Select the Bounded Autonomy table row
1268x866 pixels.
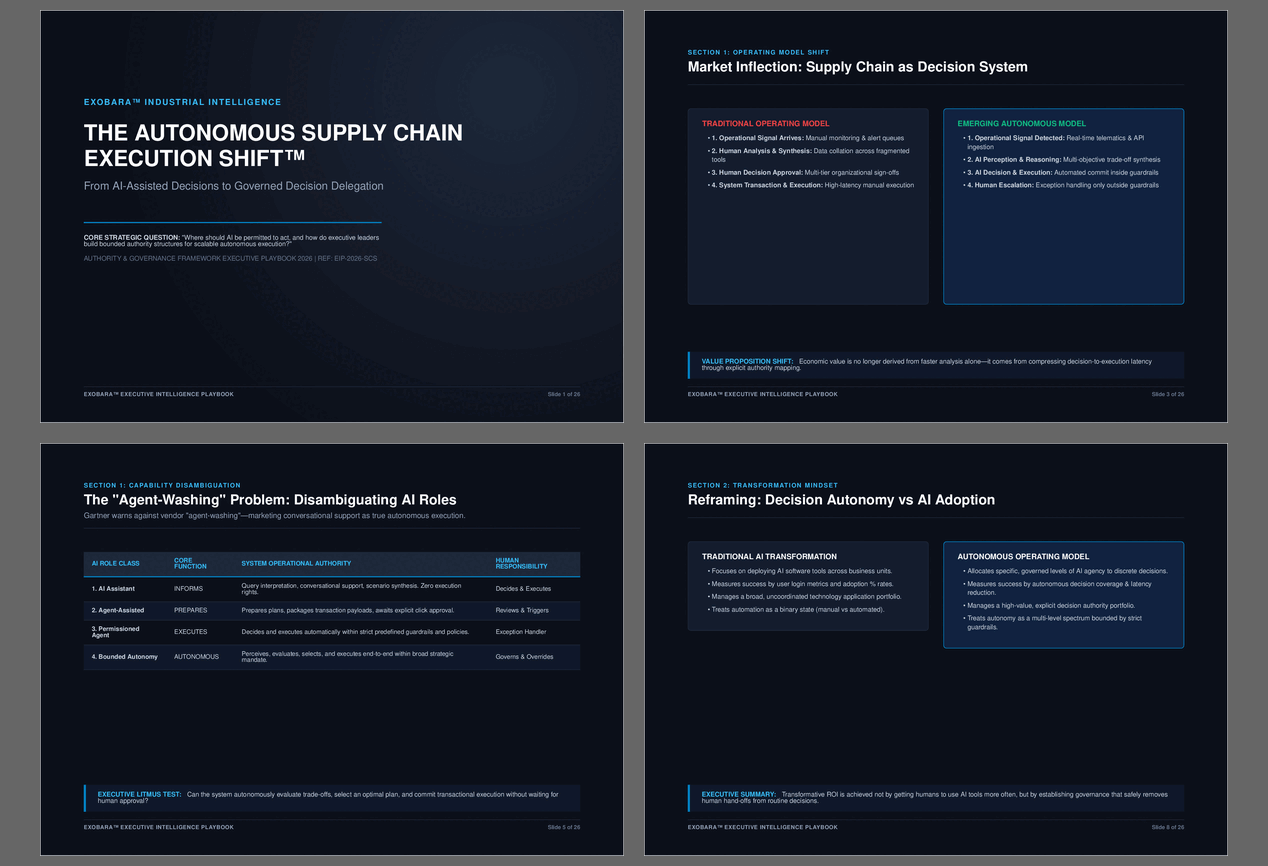click(332, 657)
